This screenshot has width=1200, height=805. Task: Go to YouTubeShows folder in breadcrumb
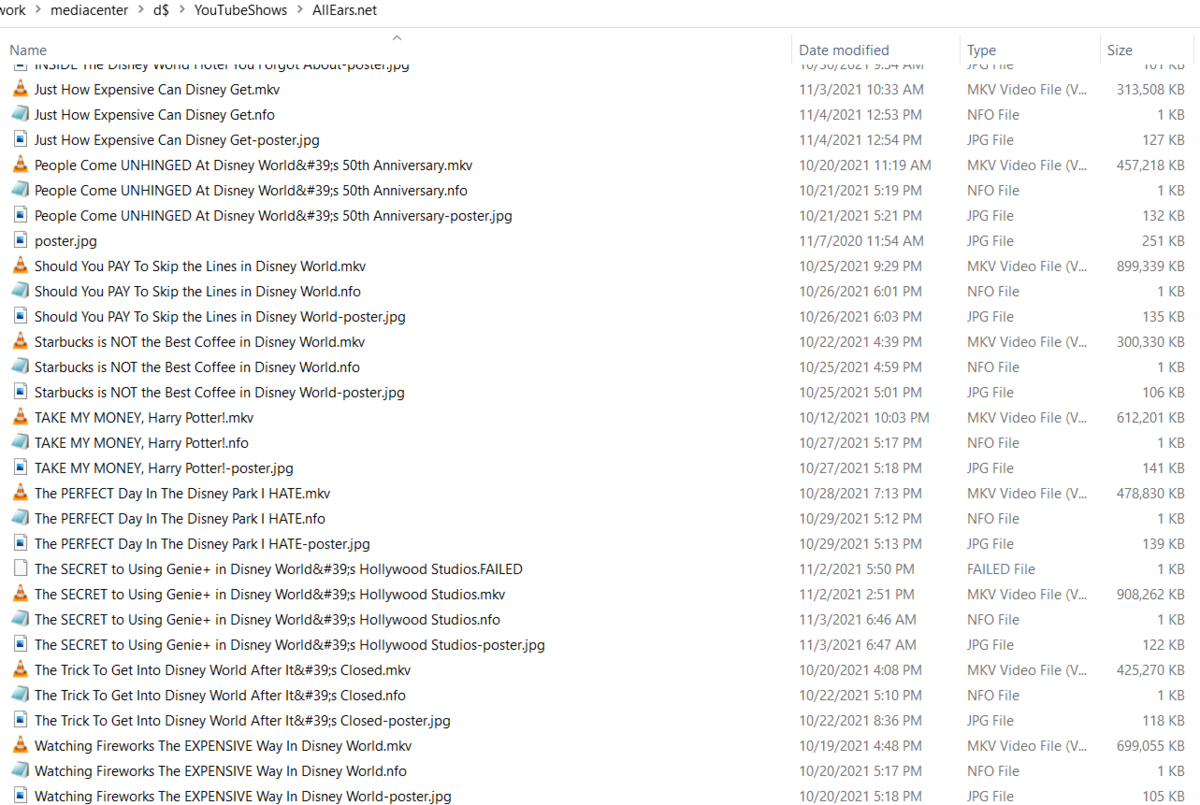pos(241,10)
